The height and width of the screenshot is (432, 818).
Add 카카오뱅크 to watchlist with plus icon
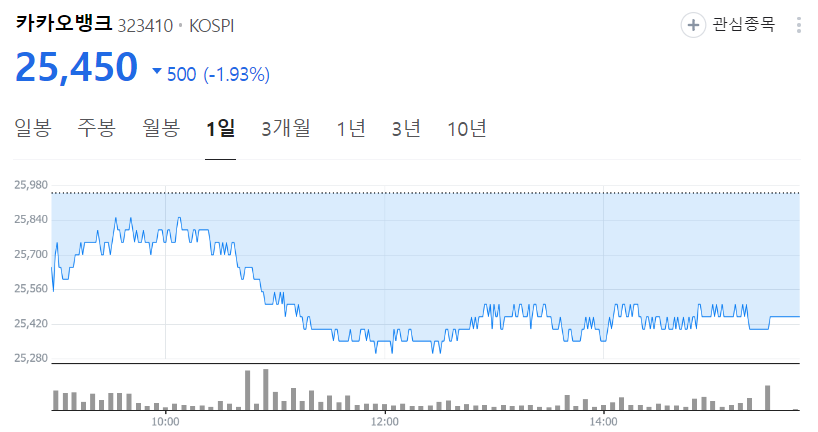pyautogui.click(x=693, y=25)
